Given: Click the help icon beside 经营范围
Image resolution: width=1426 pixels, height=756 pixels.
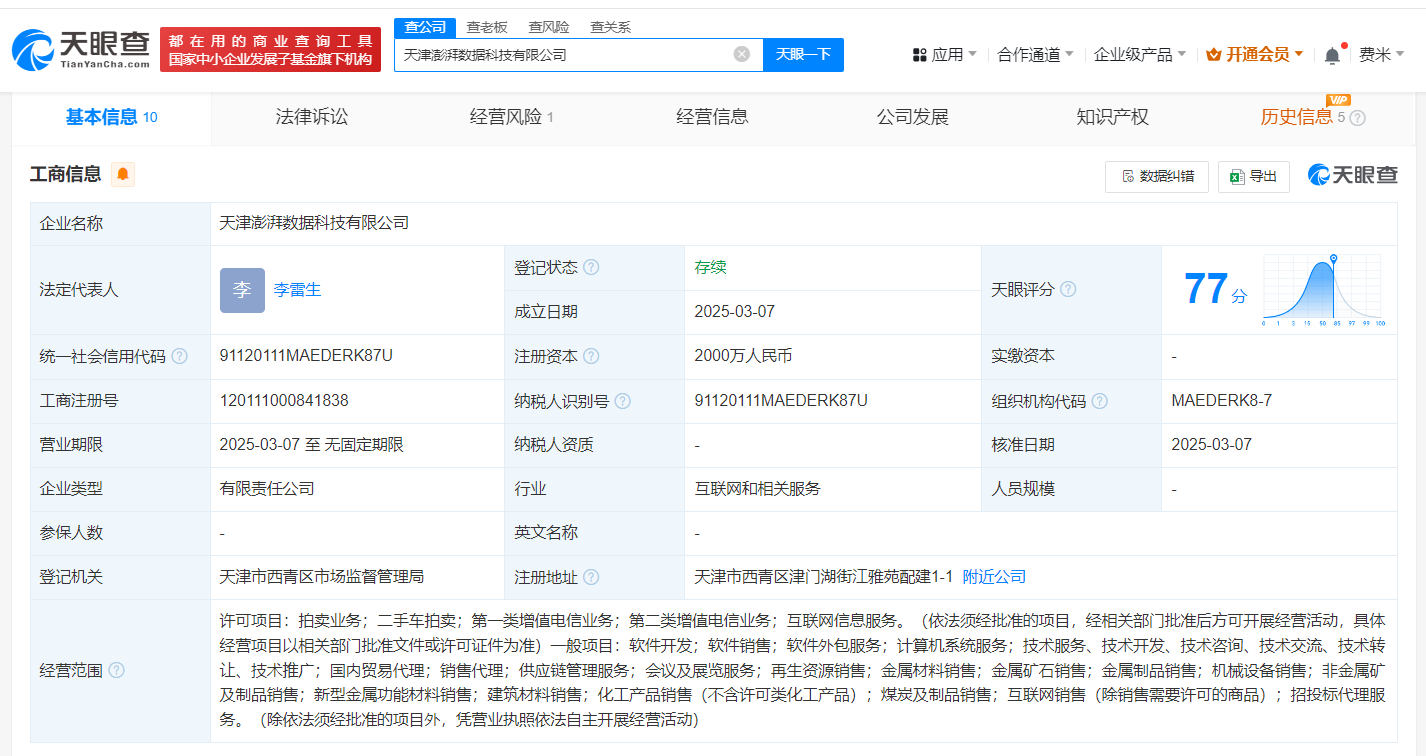Looking at the screenshot, I should (x=117, y=670).
